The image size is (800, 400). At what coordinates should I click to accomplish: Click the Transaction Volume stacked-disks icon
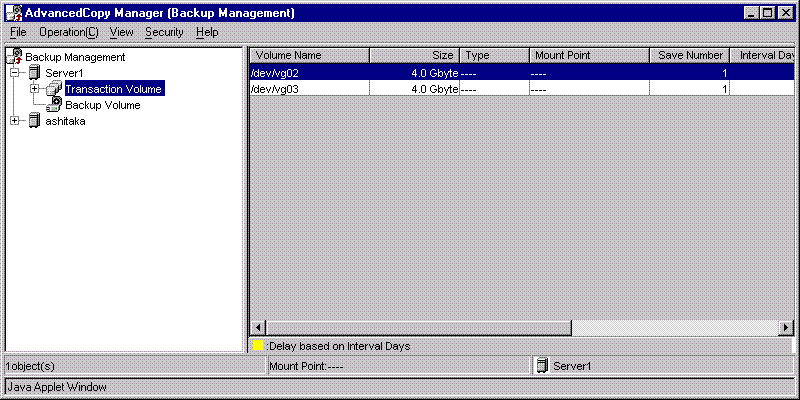pyautogui.click(x=54, y=89)
